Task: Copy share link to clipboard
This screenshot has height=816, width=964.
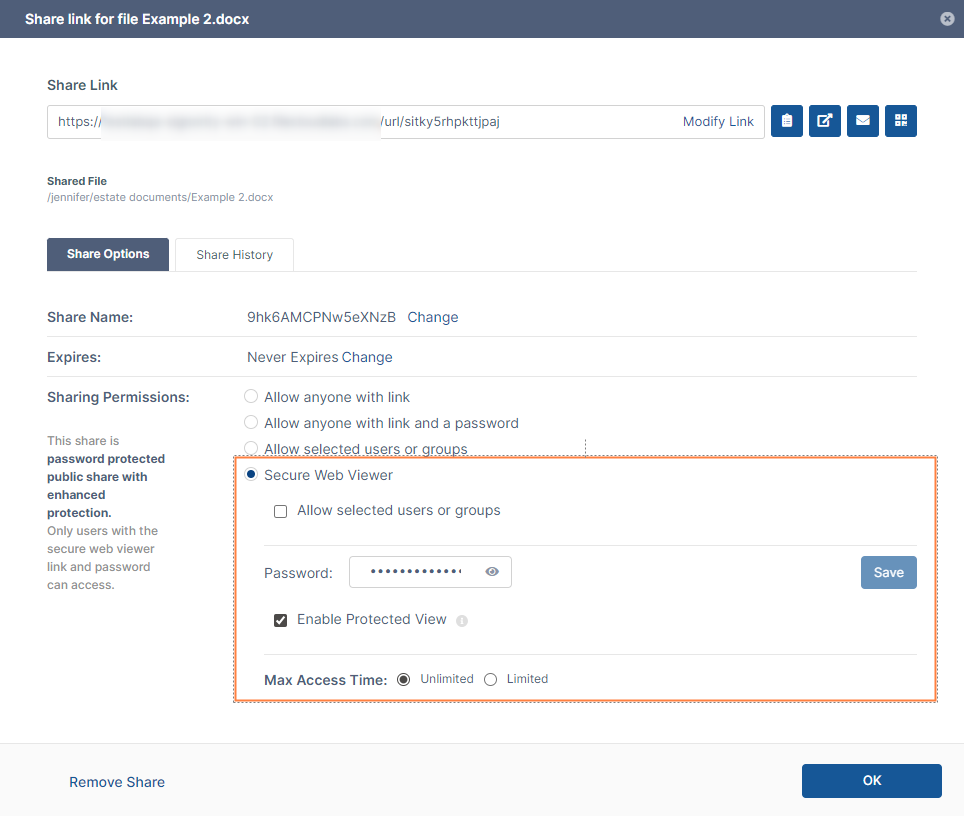Action: pyautogui.click(x=787, y=121)
